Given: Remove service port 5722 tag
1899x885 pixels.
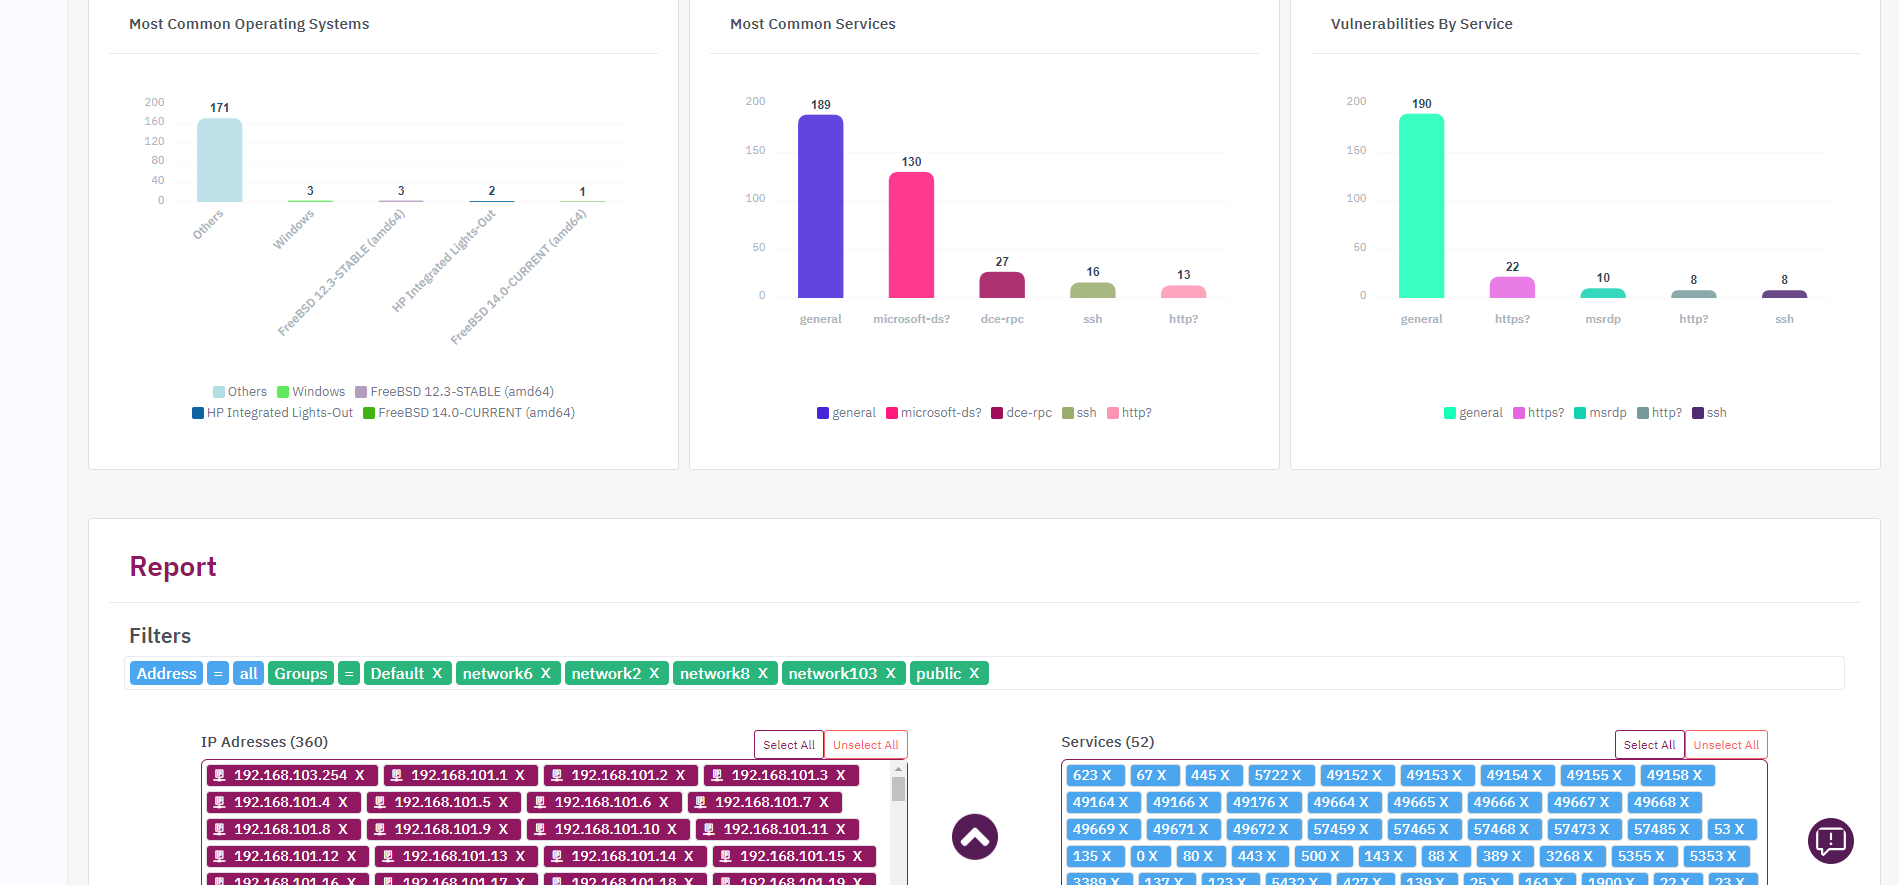Looking at the screenshot, I should tap(1297, 775).
